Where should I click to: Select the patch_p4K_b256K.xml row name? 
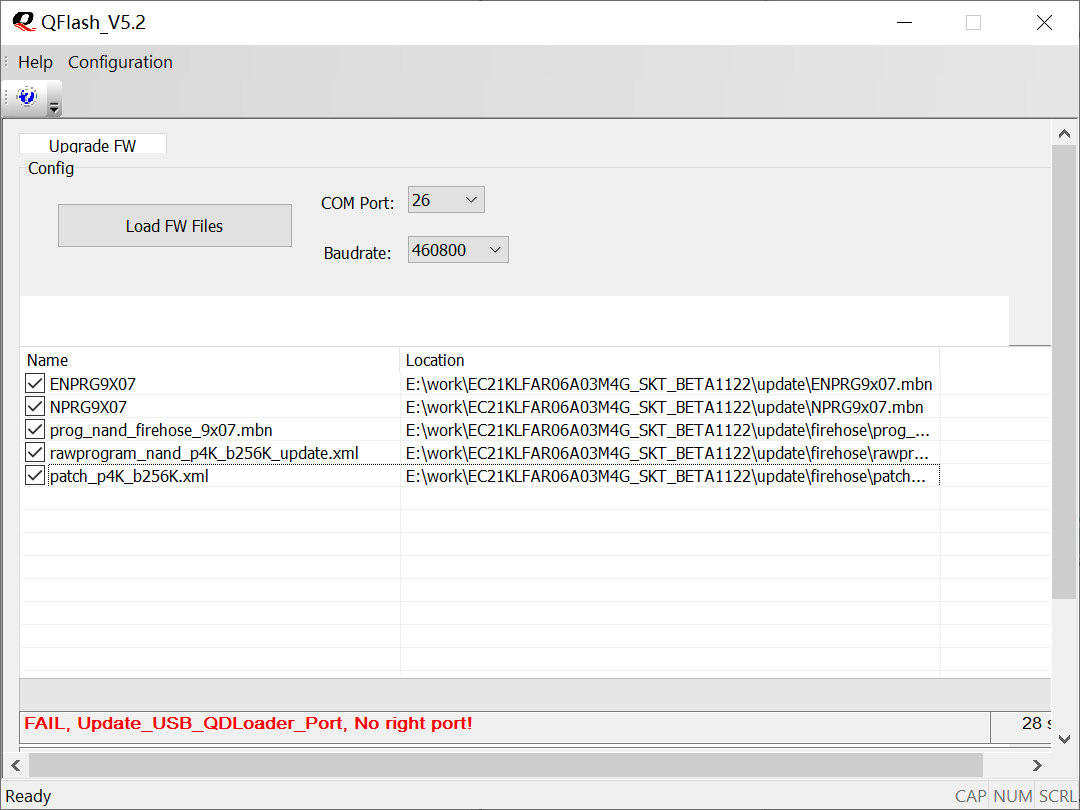click(129, 476)
